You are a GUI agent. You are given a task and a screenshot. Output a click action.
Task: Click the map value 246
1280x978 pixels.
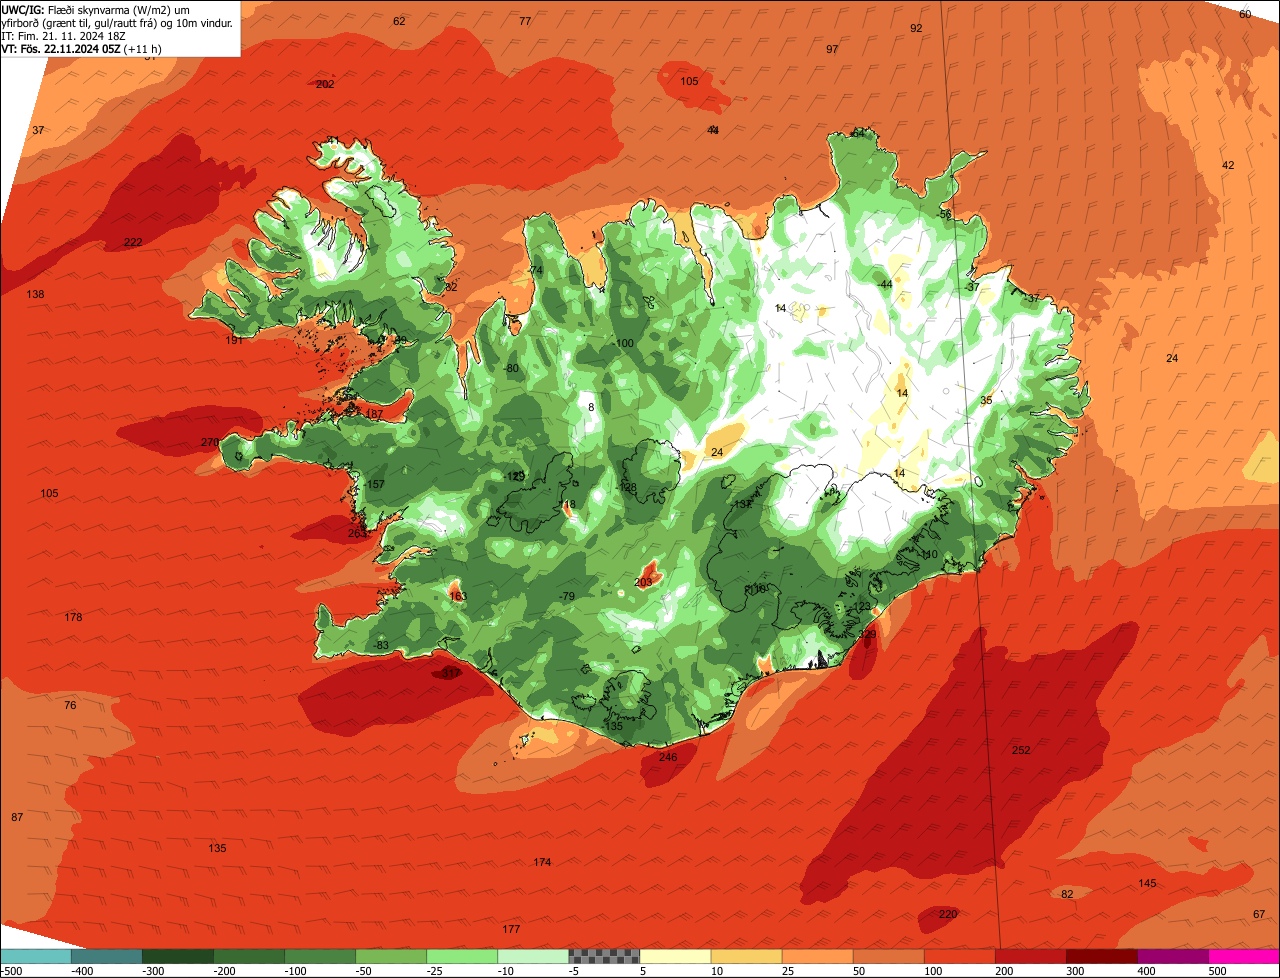[x=668, y=757]
